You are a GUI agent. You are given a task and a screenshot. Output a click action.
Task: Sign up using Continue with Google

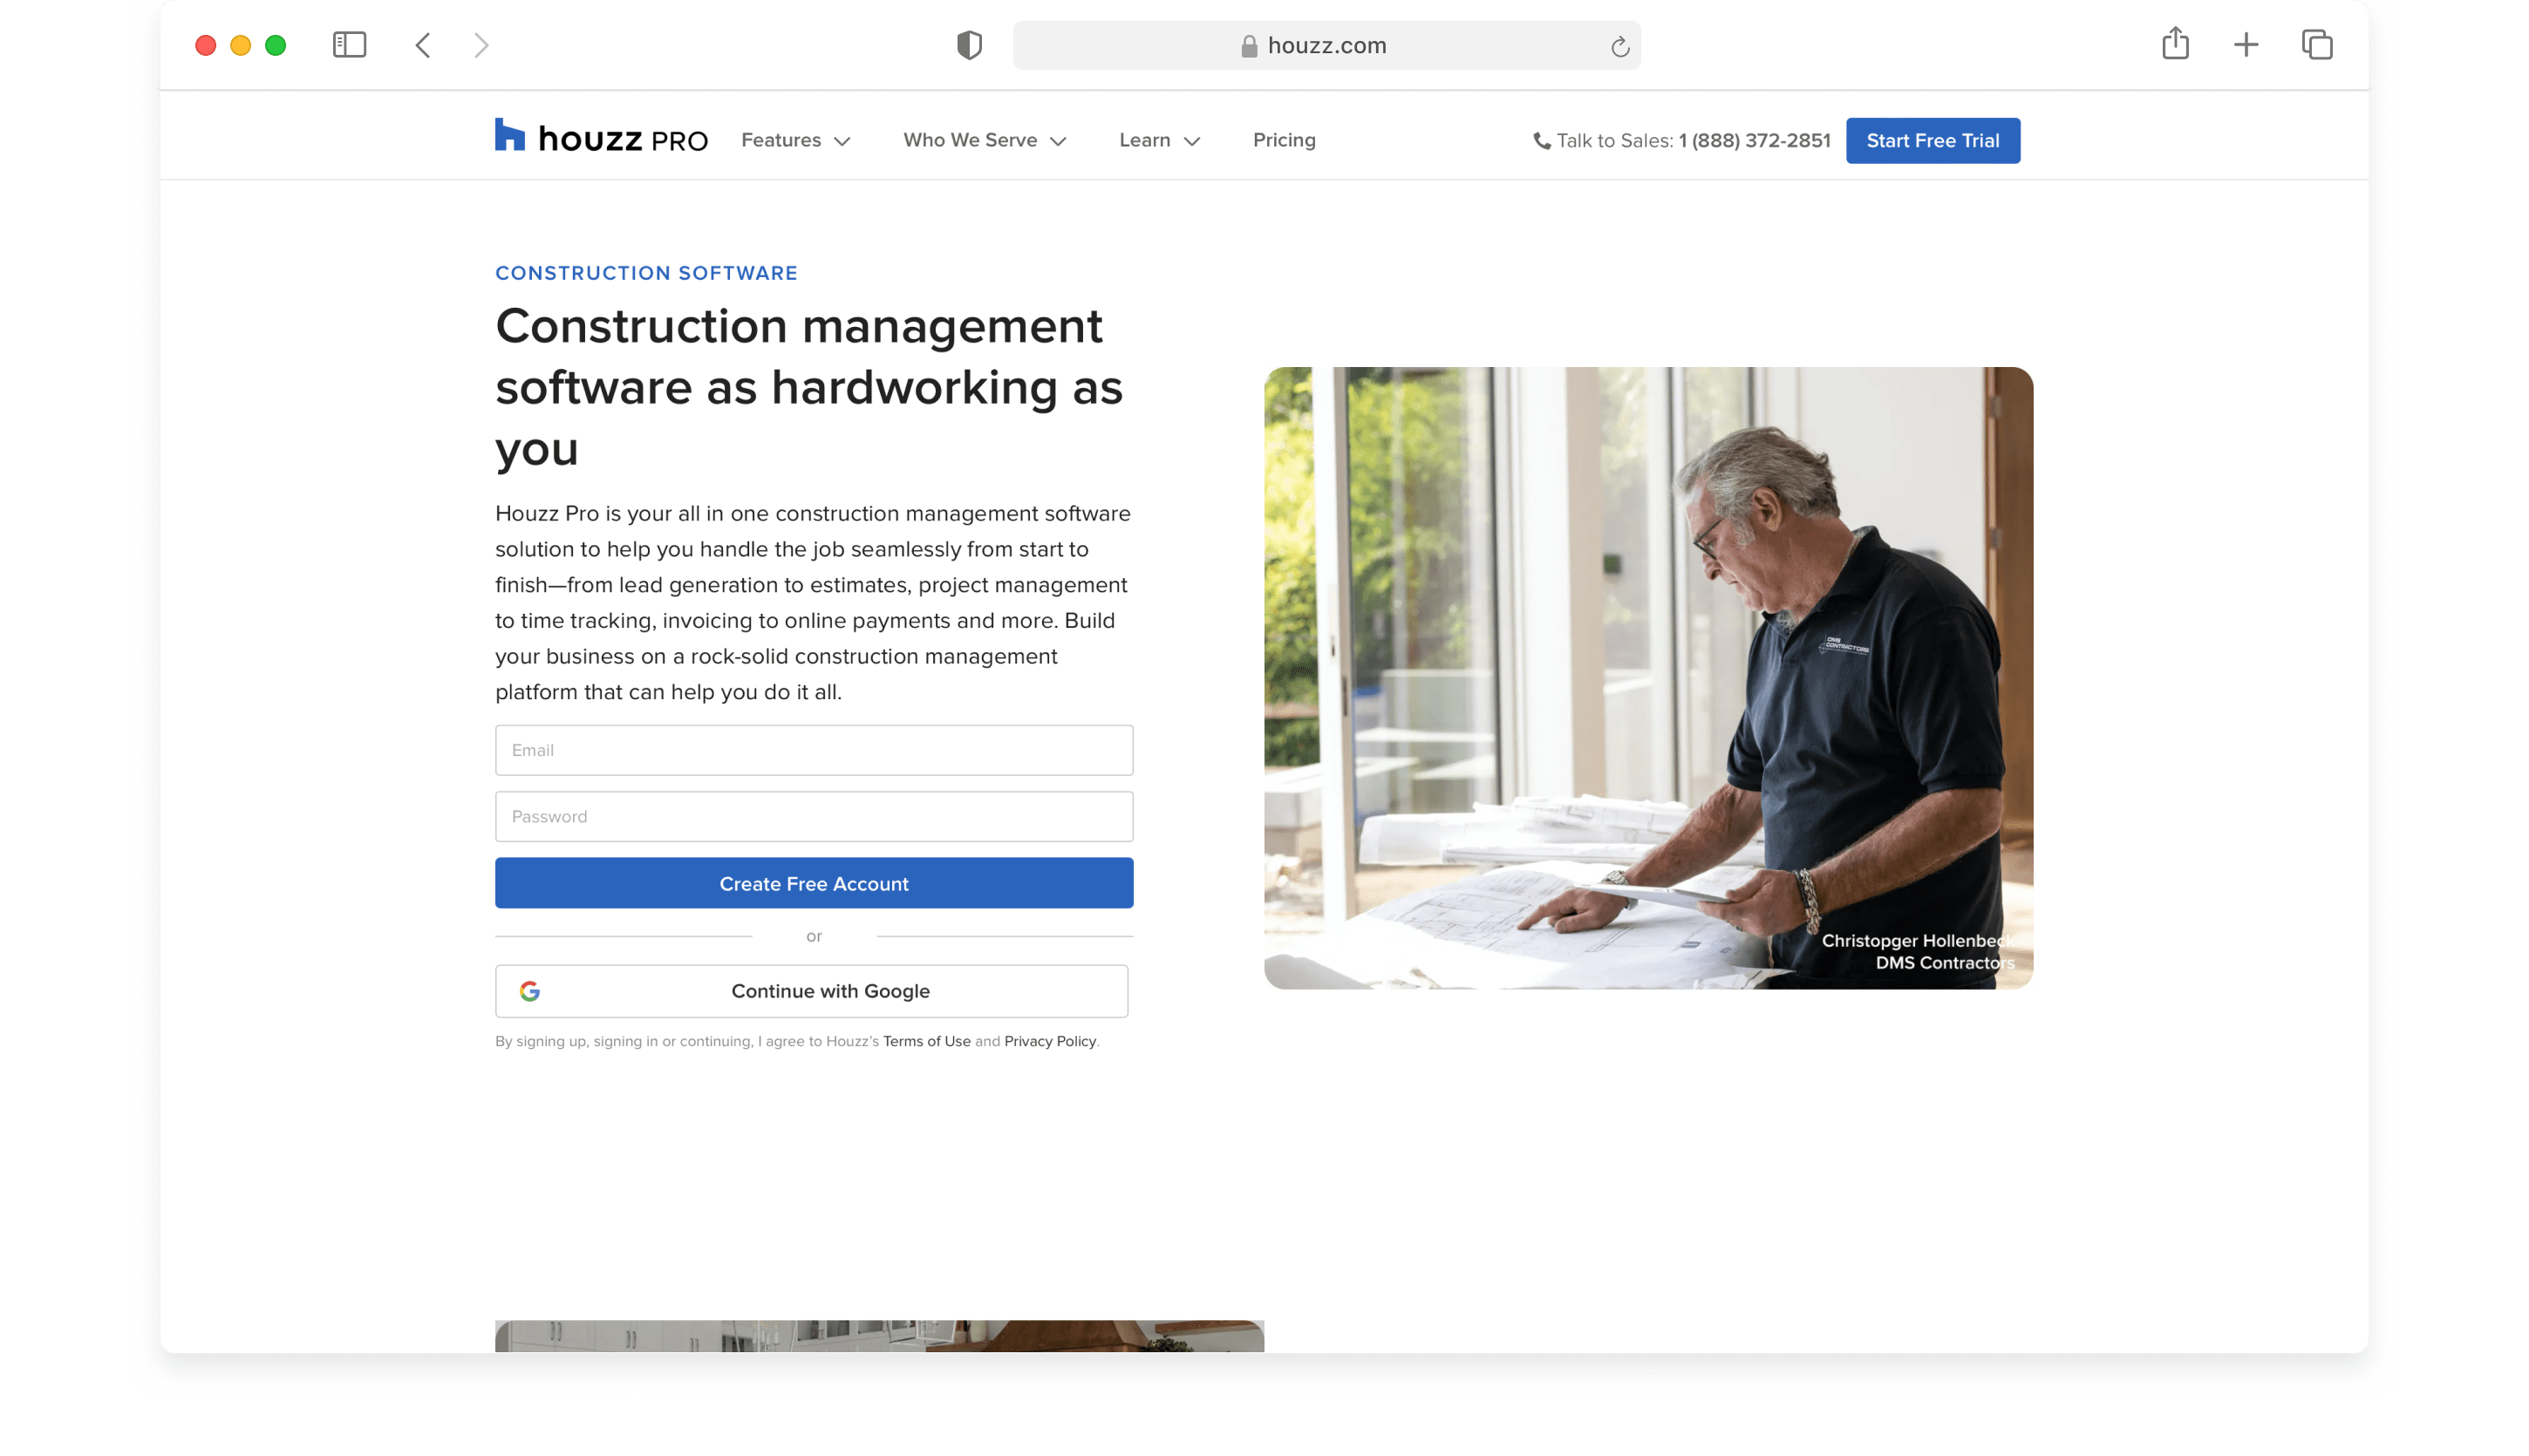(x=812, y=991)
